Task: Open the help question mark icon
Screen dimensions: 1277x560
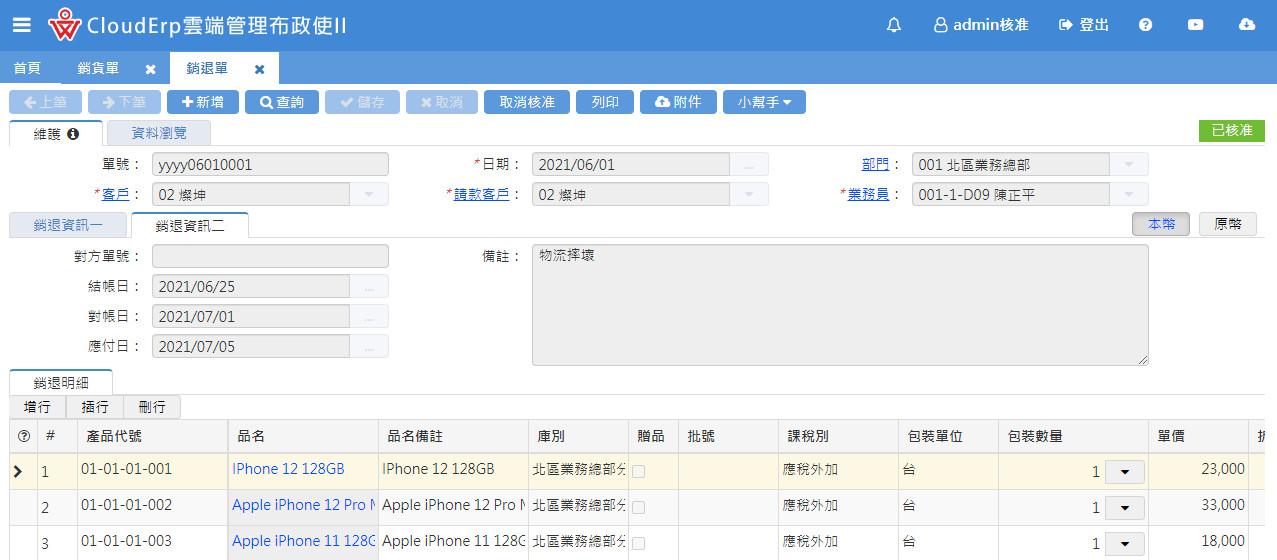Action: tap(1146, 25)
